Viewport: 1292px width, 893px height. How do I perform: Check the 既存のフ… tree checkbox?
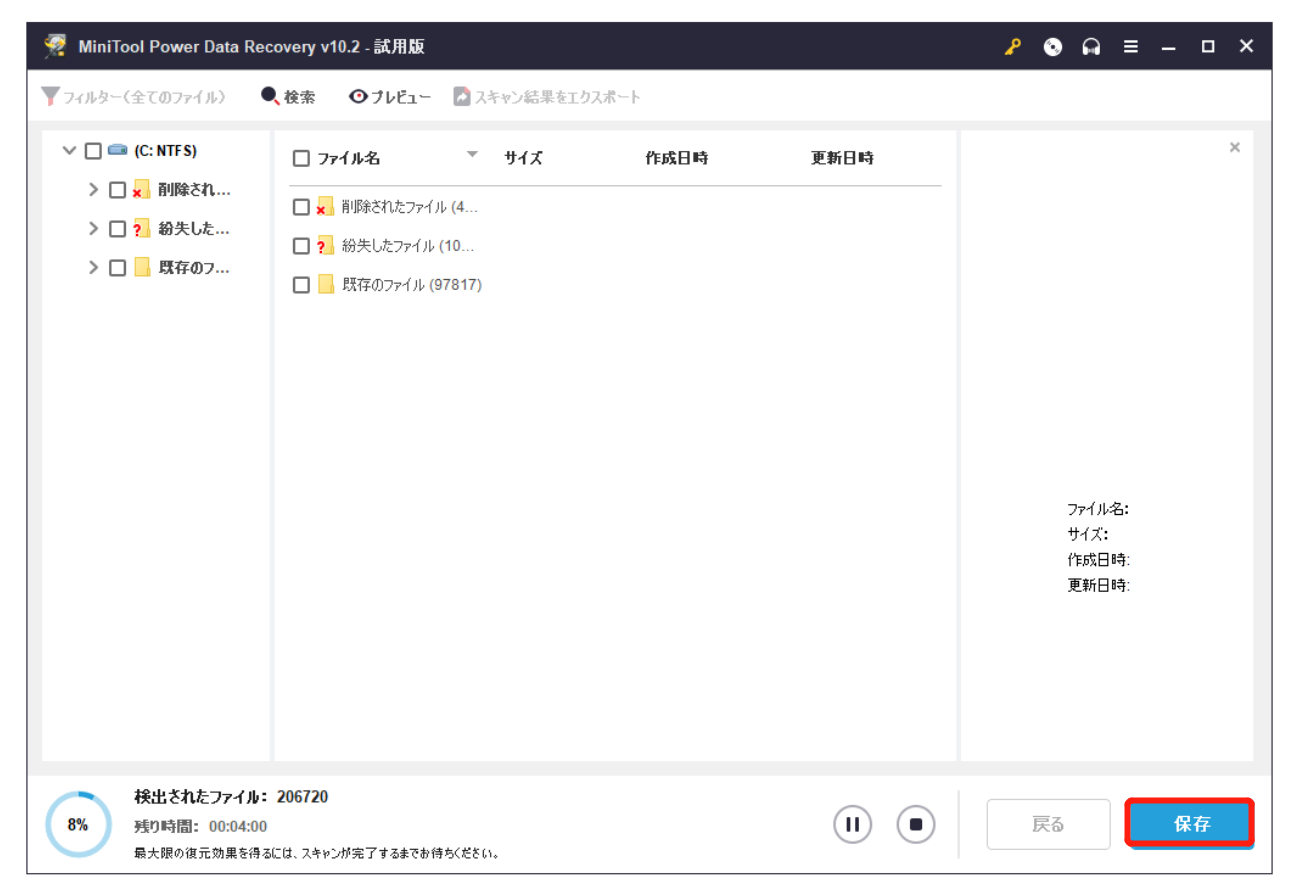[x=117, y=268]
